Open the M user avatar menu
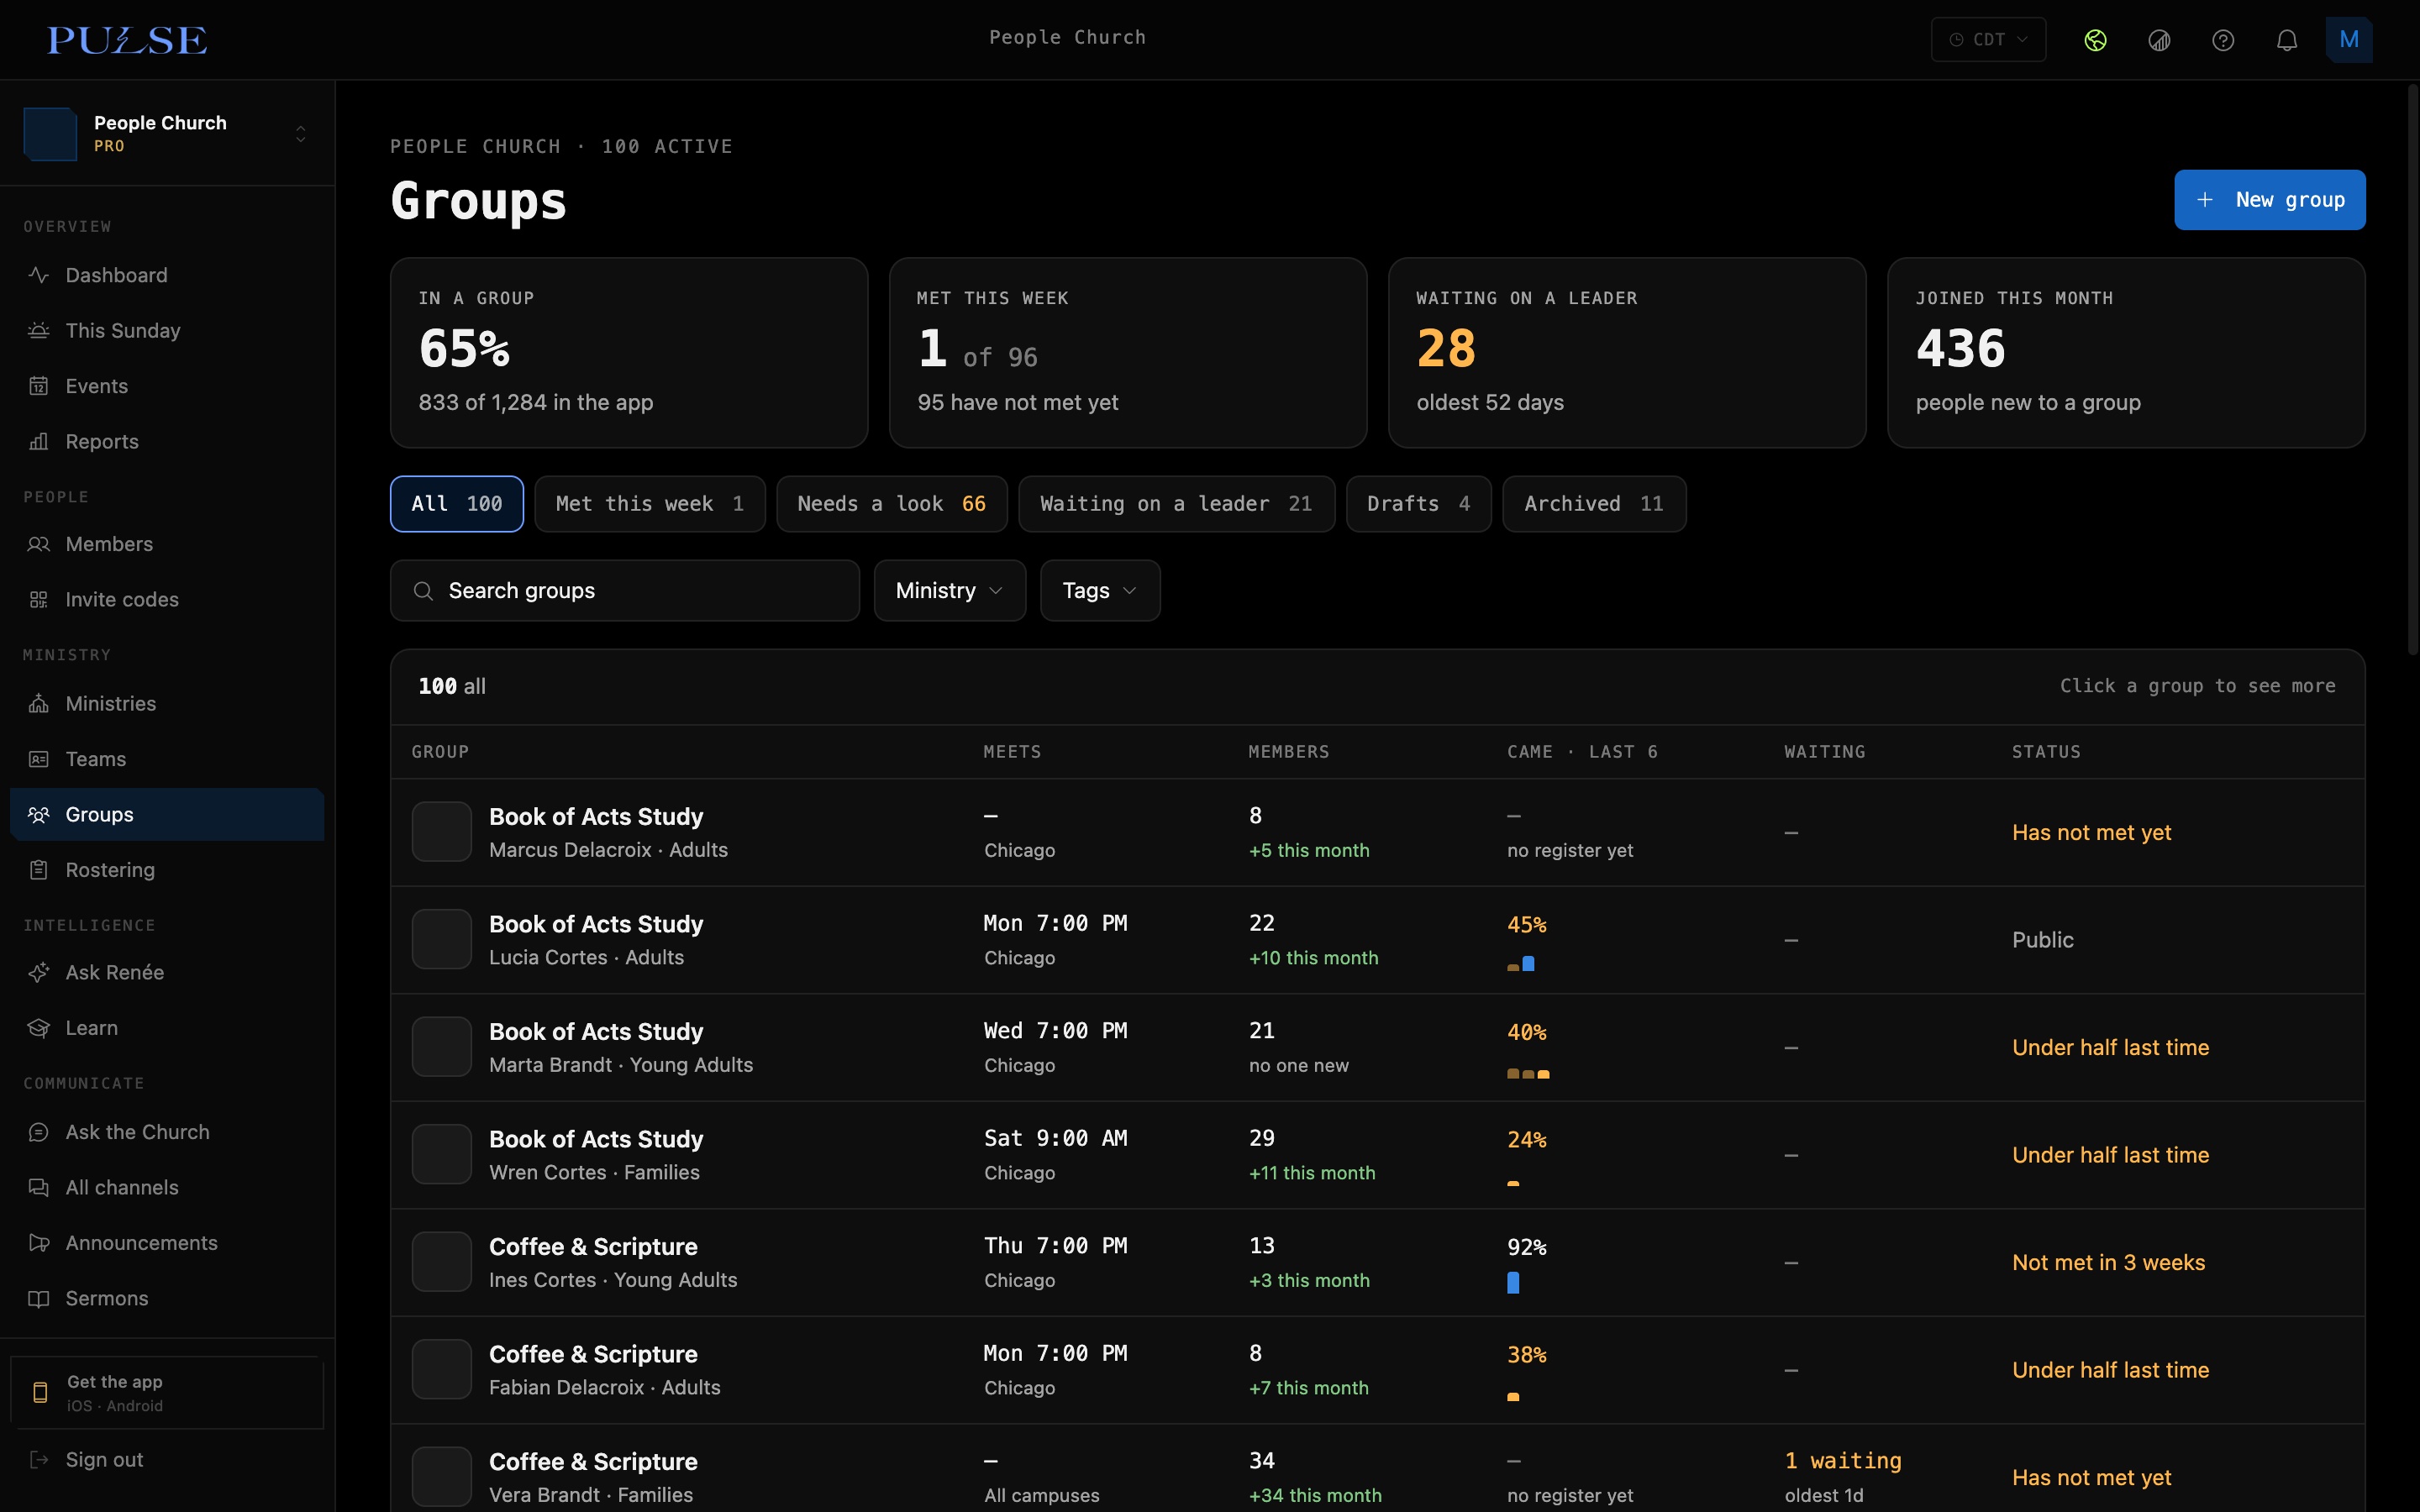This screenshot has height=1512, width=2420. (2349, 40)
